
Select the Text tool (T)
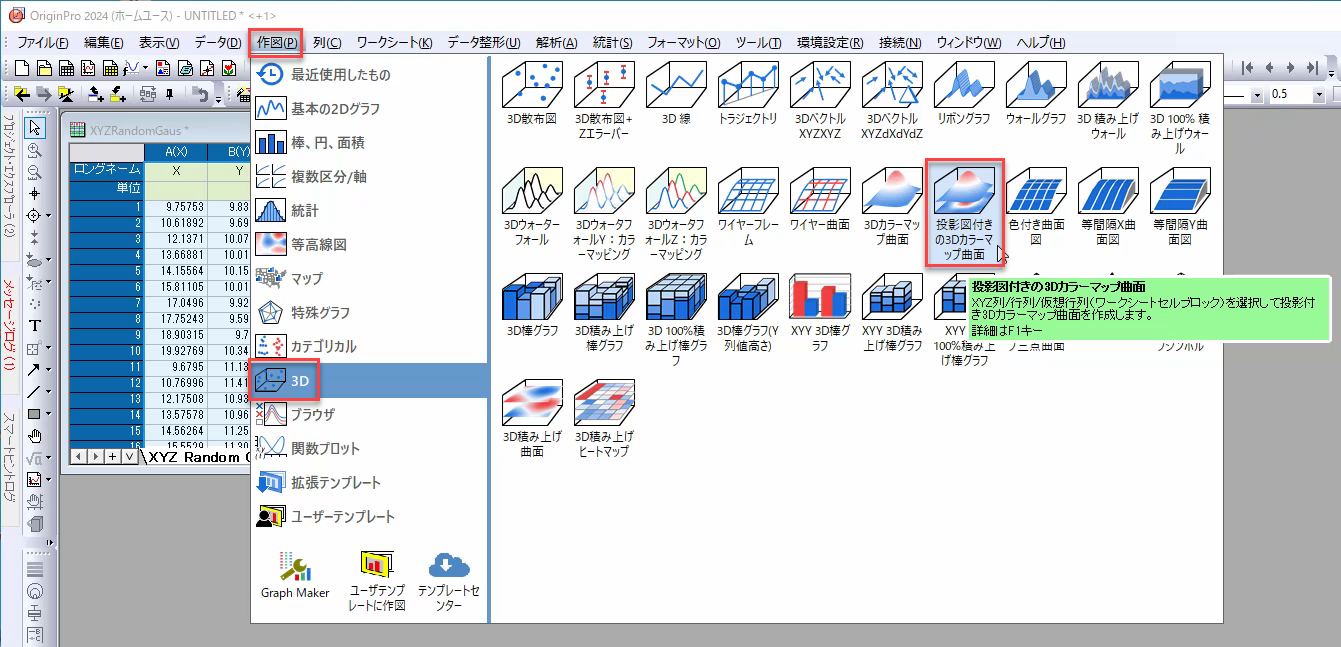point(35,325)
